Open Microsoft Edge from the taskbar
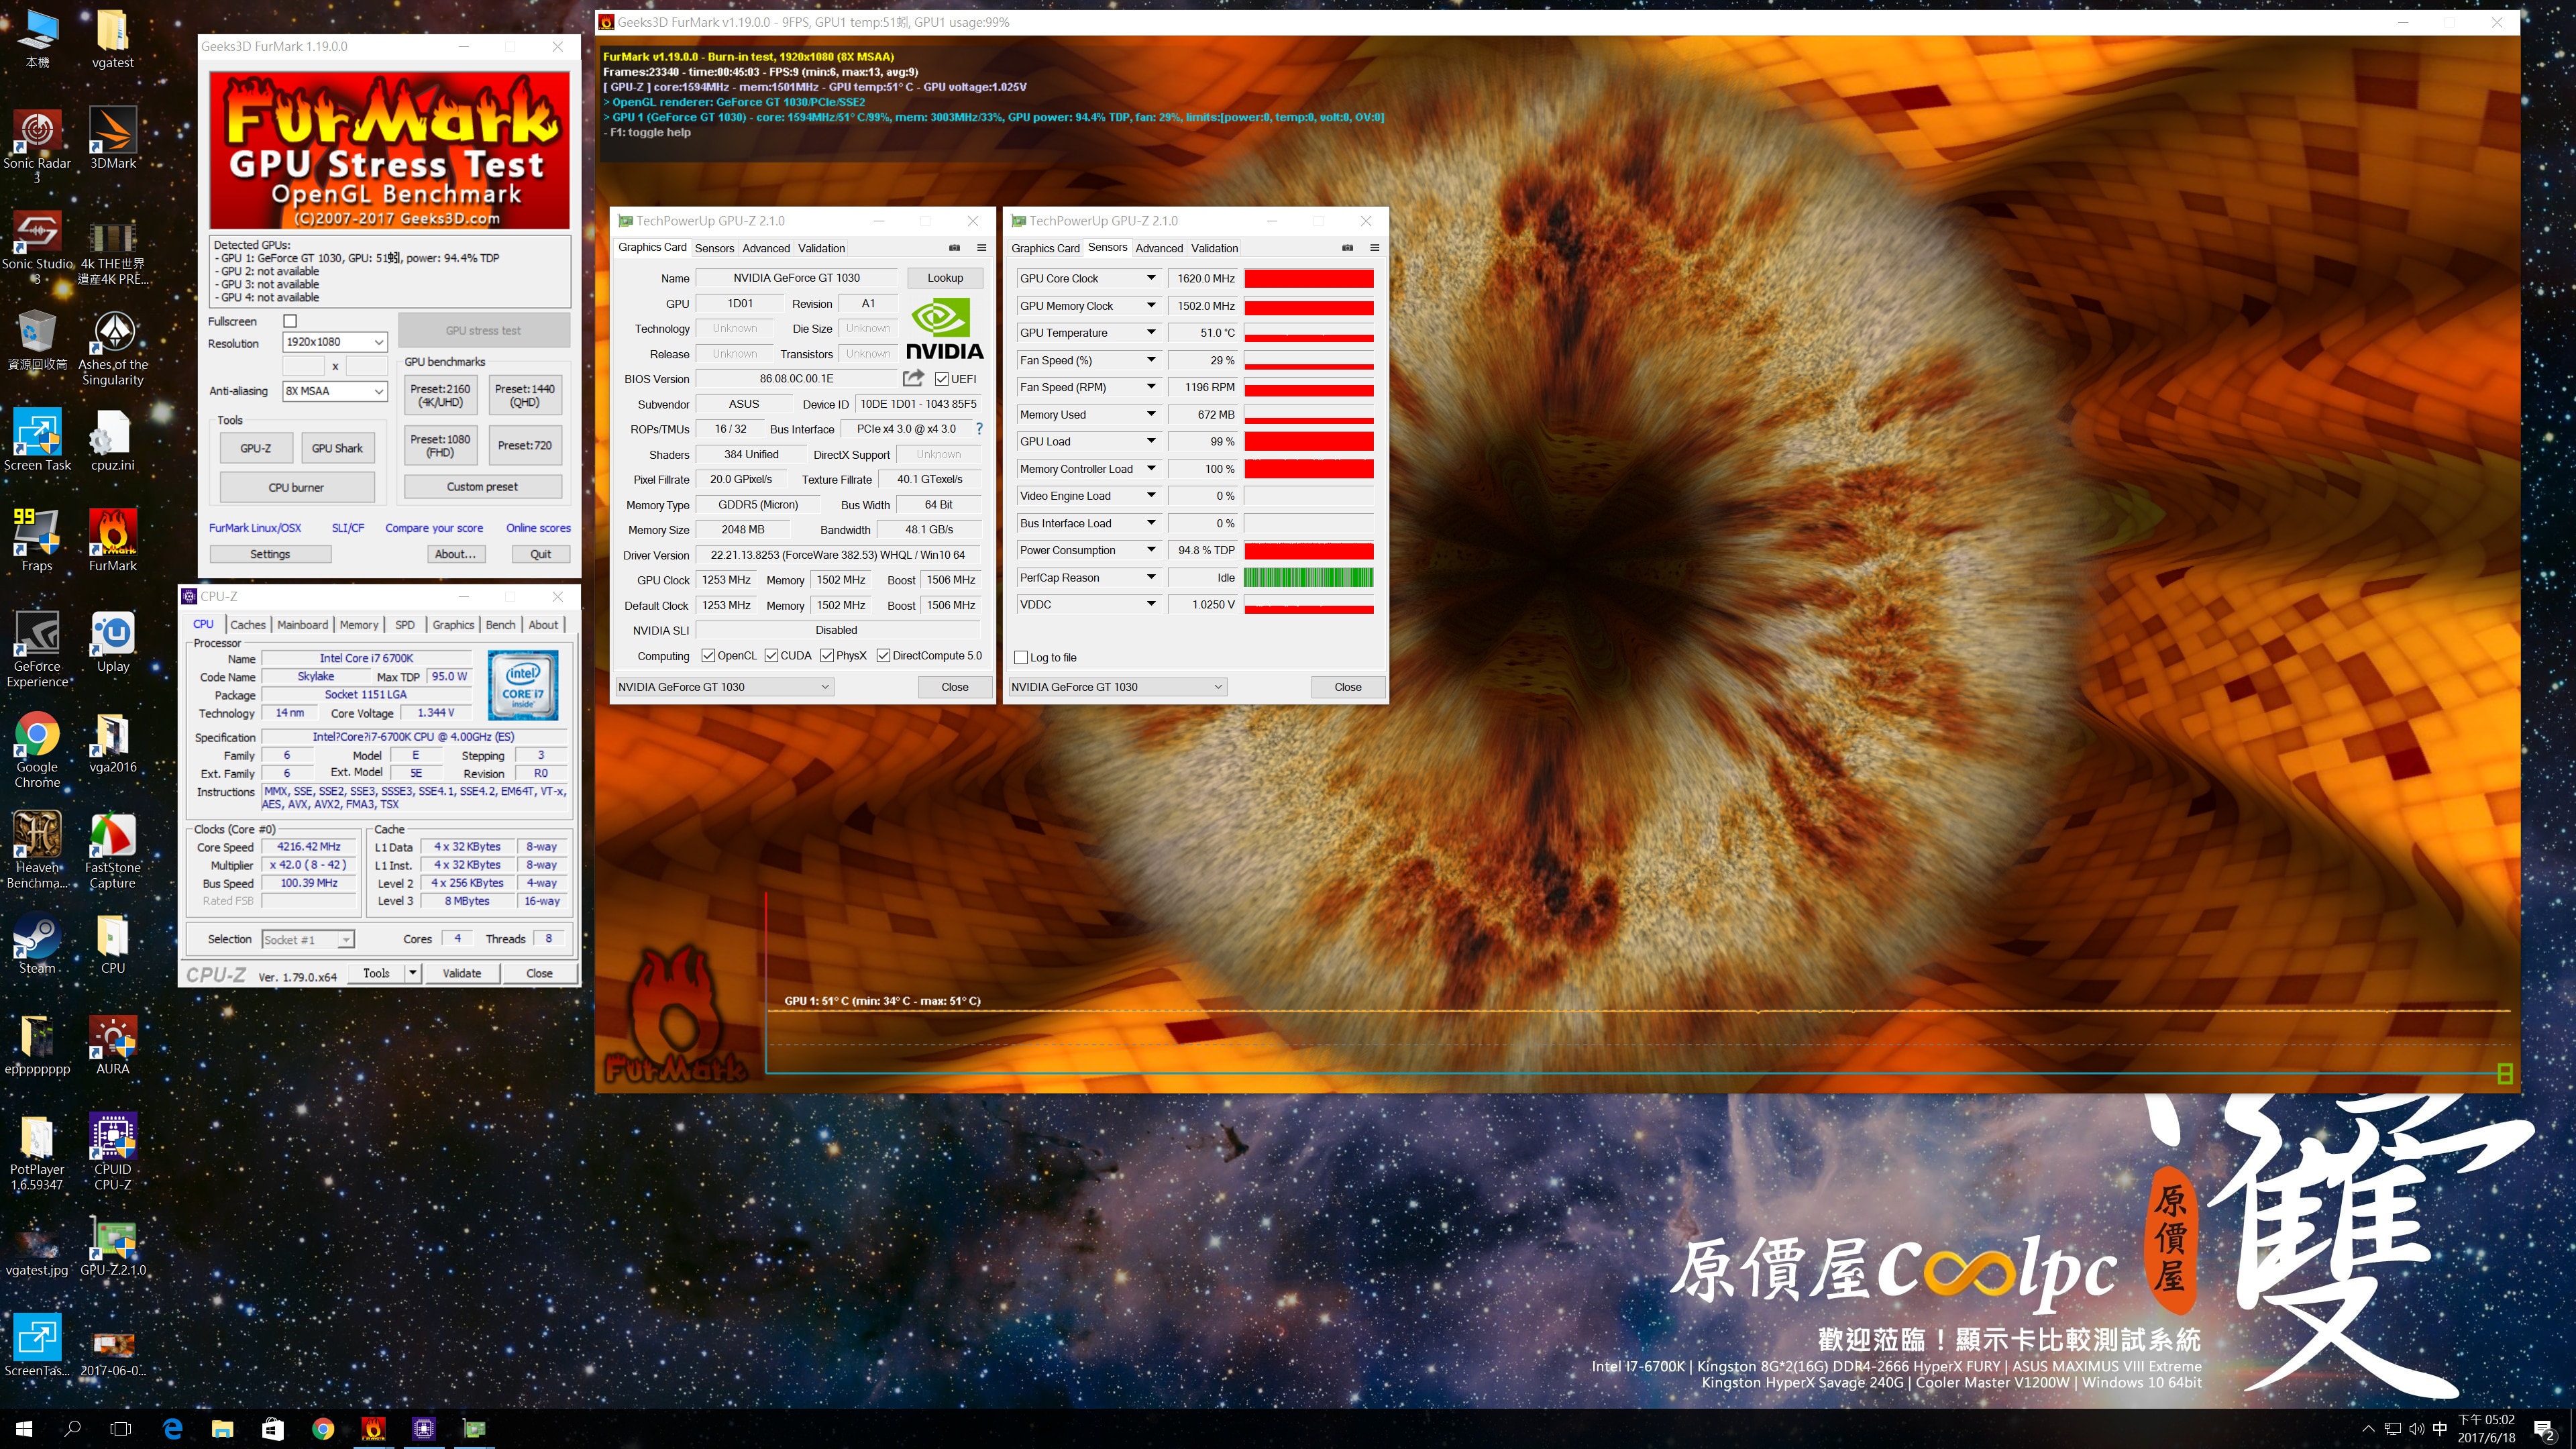 coord(172,1429)
